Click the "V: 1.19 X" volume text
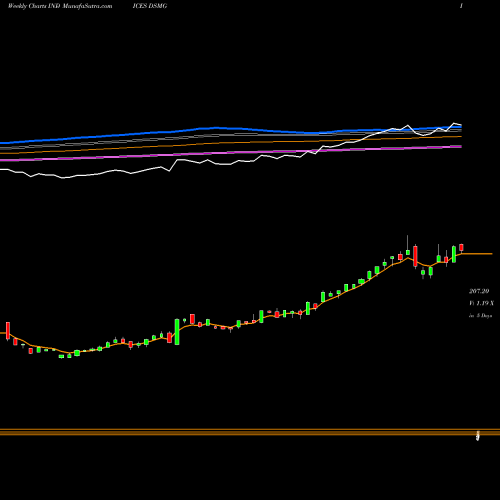Screen dimensions: 500x500 [x=481, y=303]
